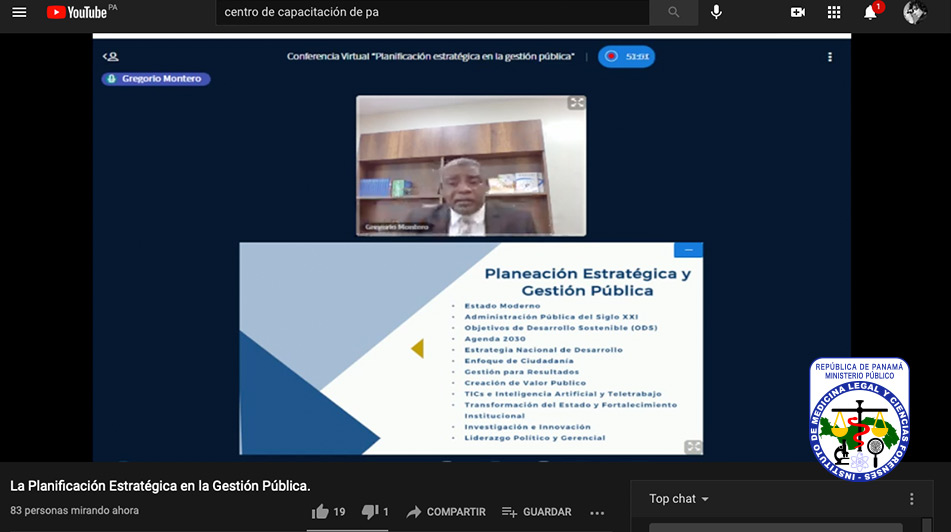
Task: Minimize the shared slide with the blue button
Action: 688,250
